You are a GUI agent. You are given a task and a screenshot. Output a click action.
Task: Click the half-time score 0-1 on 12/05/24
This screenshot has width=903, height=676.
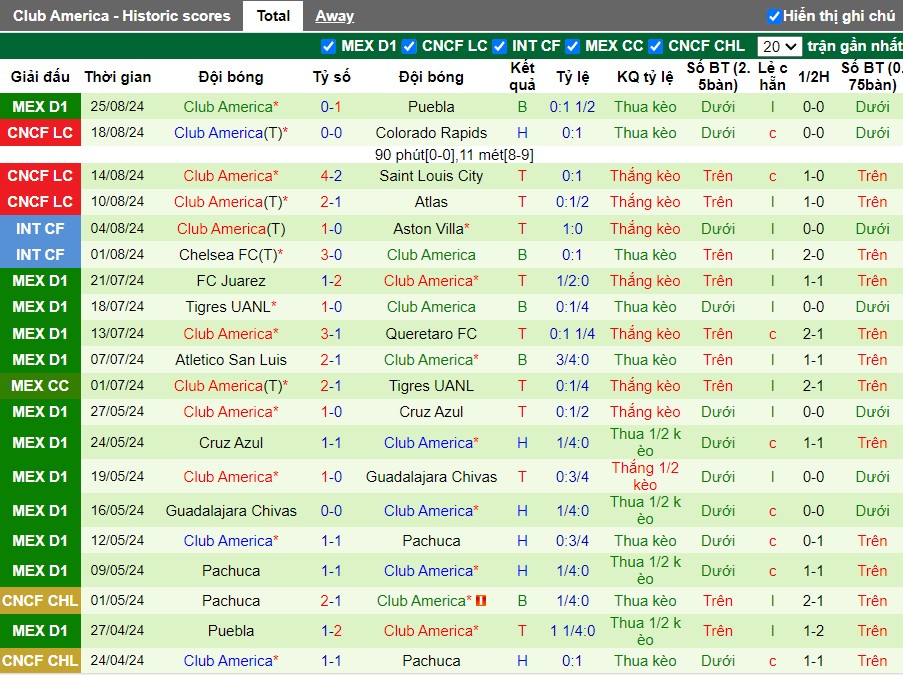pyautogui.click(x=813, y=541)
